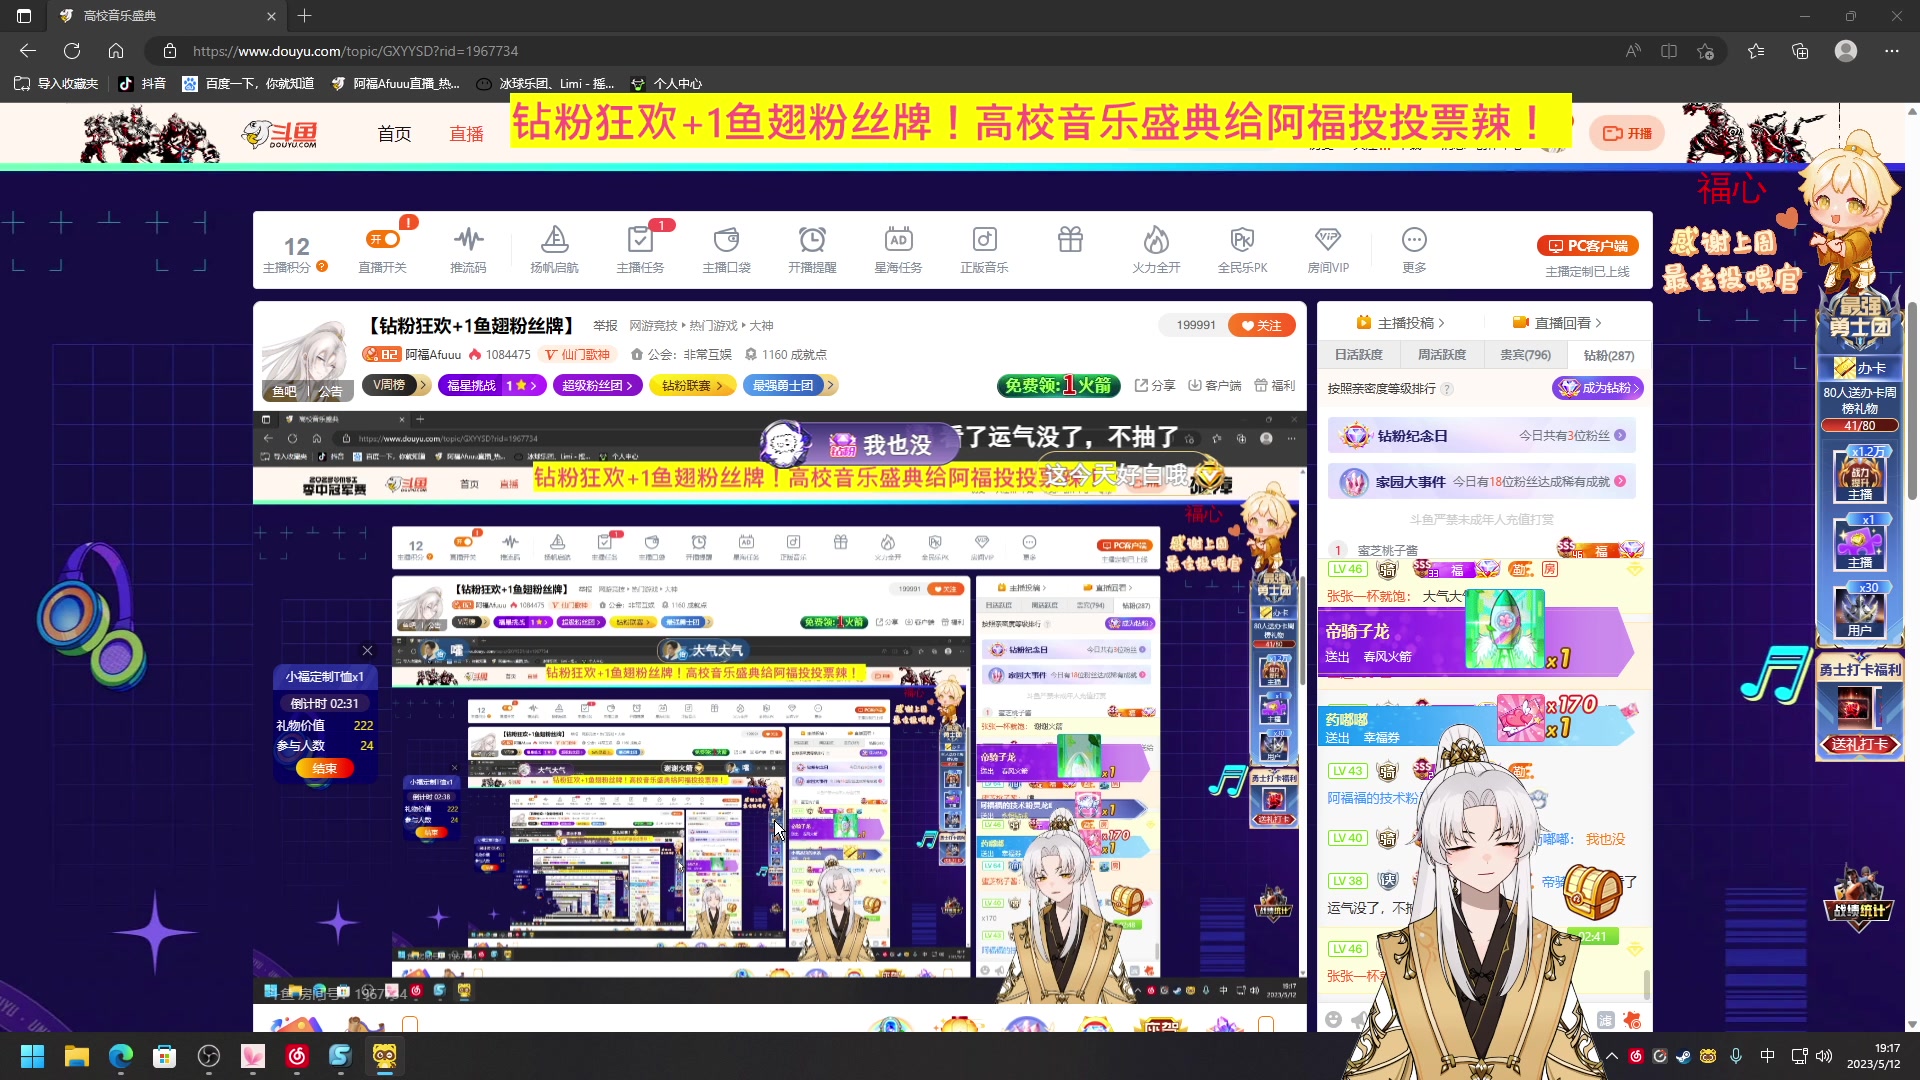The height and width of the screenshot is (1080, 1920).
Task: Click the 开播 button in header
Action: point(1627,133)
